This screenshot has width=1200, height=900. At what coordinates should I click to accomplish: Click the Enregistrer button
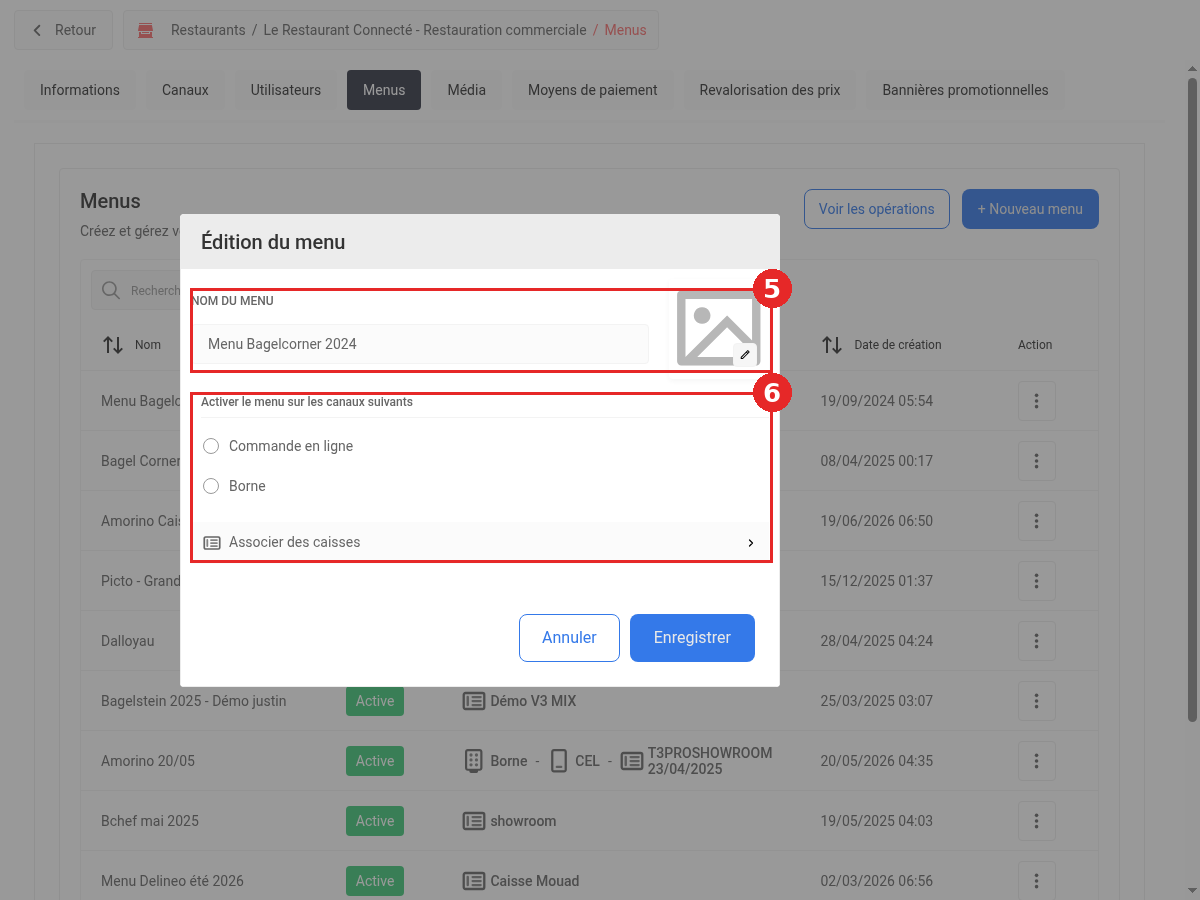692,638
